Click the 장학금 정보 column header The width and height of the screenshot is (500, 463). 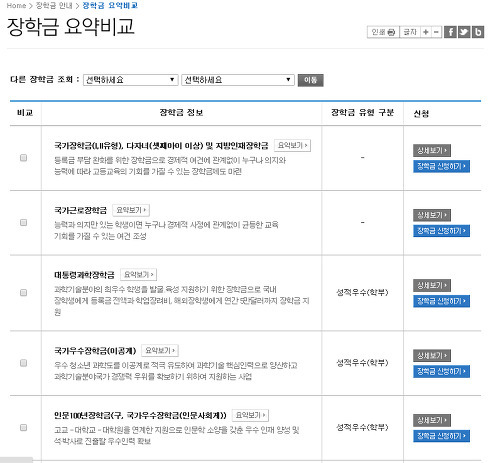(x=181, y=113)
